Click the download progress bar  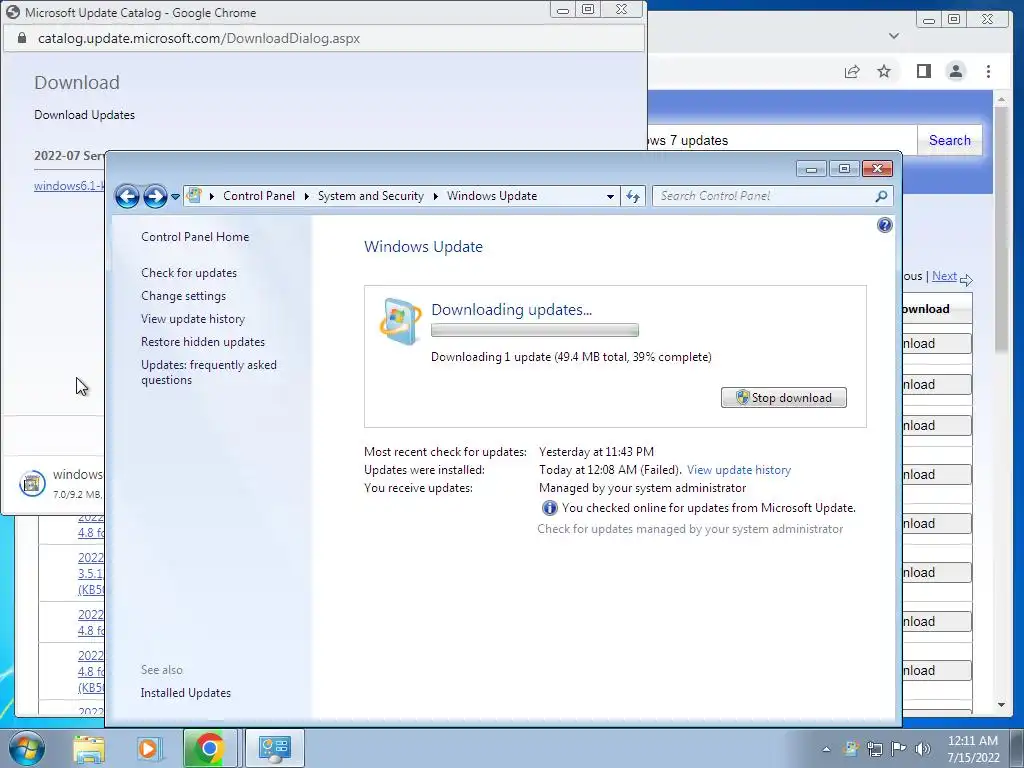coord(535,330)
